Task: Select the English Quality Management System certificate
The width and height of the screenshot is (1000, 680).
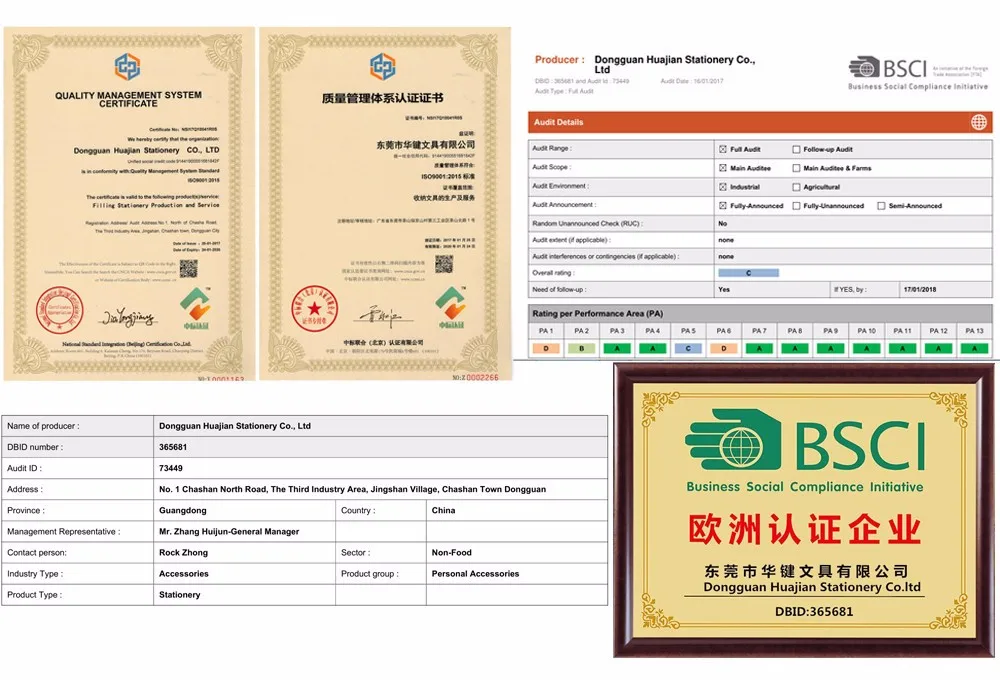Action: 129,203
